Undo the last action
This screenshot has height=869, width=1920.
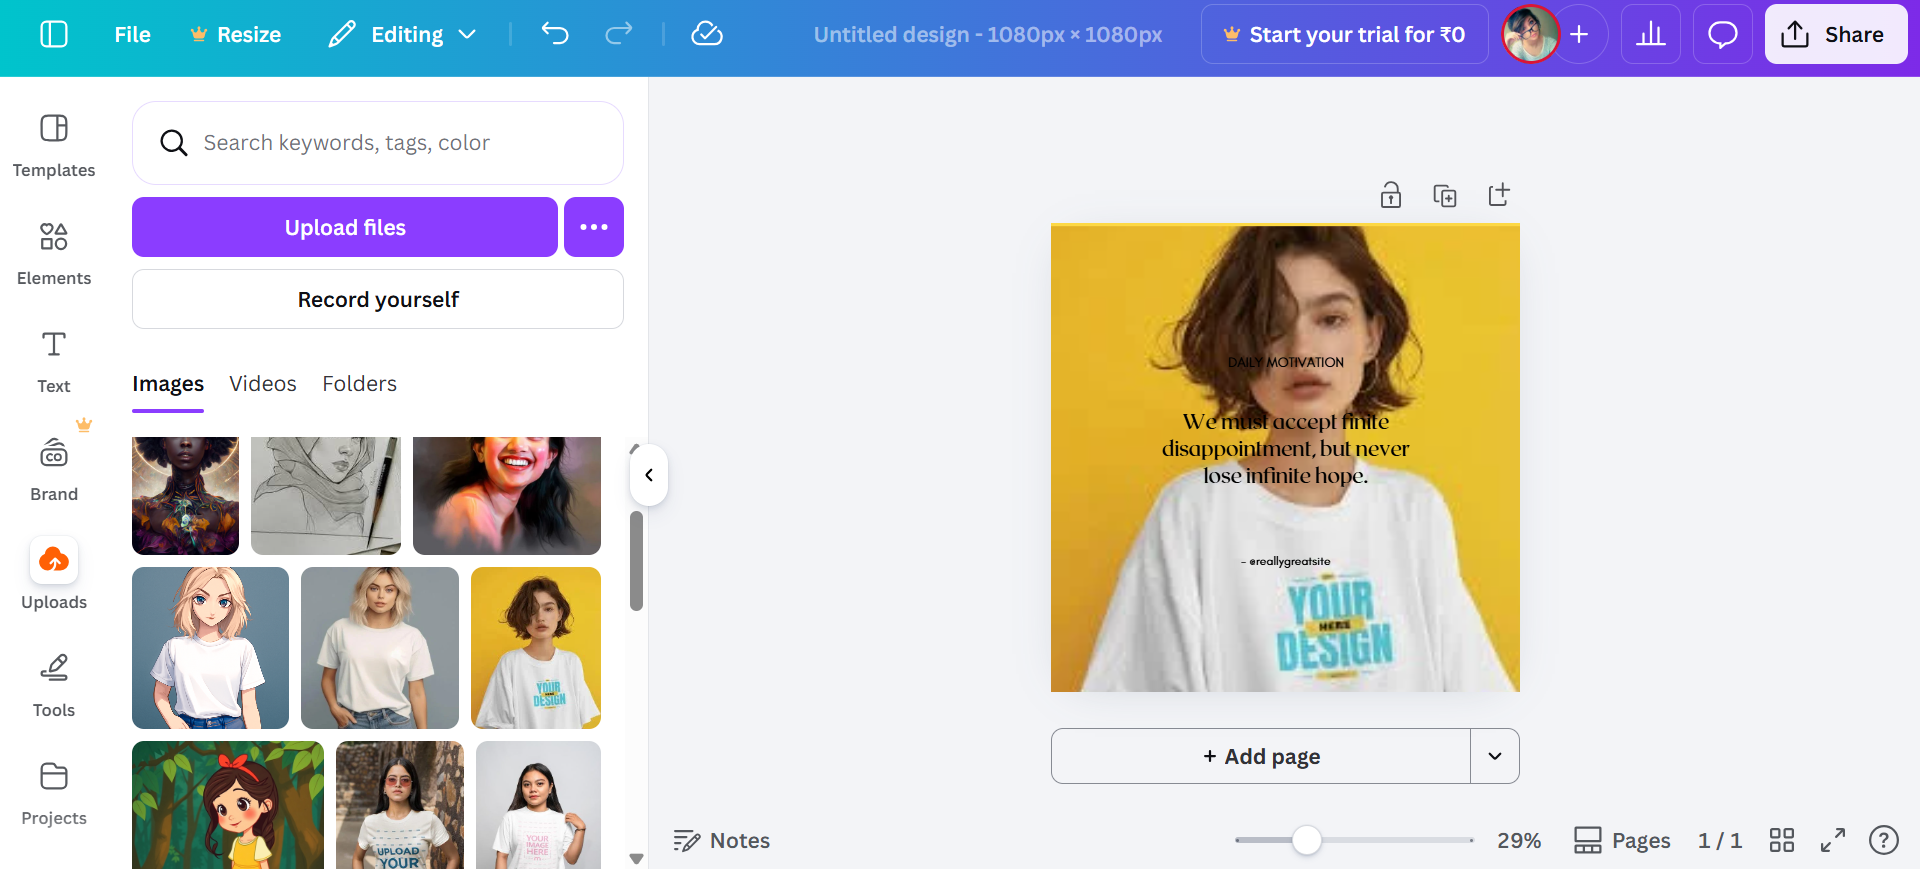[555, 34]
